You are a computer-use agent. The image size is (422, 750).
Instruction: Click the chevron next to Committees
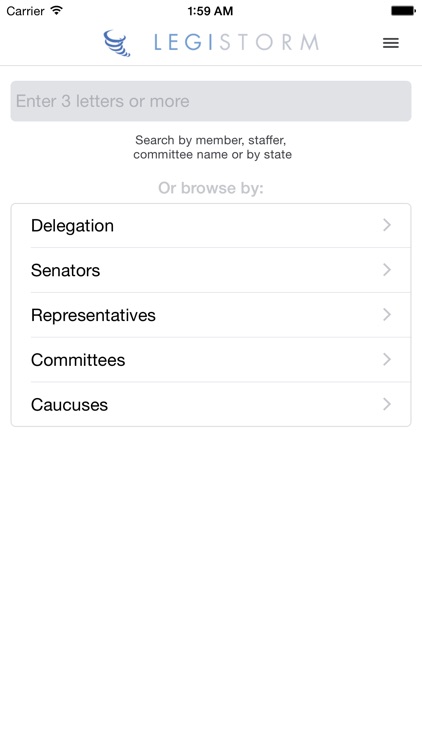click(387, 359)
